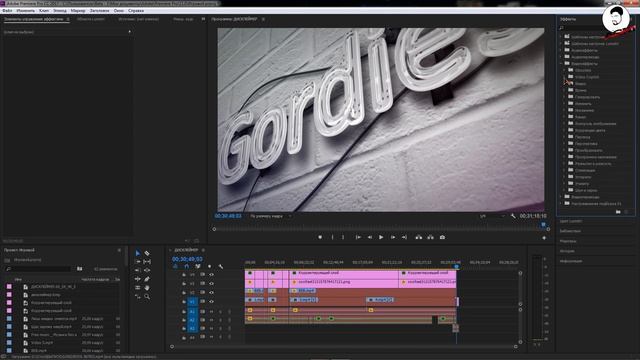Click Mark In in program monitor
Screen dimensions: 640x360
332,237
